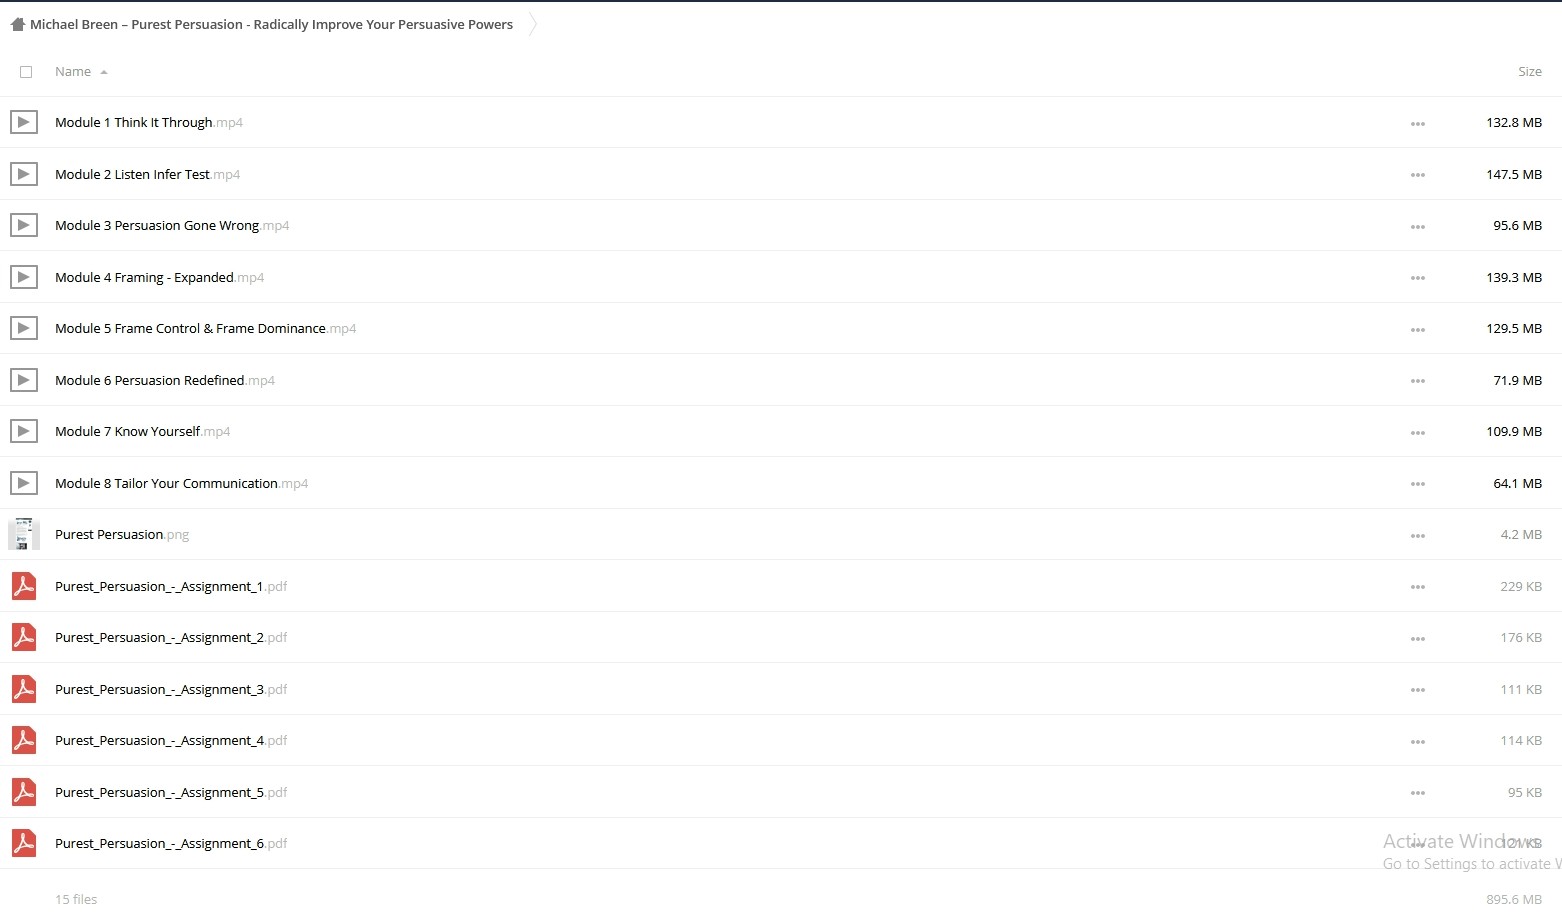Open Module 1 Think It Through.mp4
This screenshot has height=915, width=1562.
[149, 122]
